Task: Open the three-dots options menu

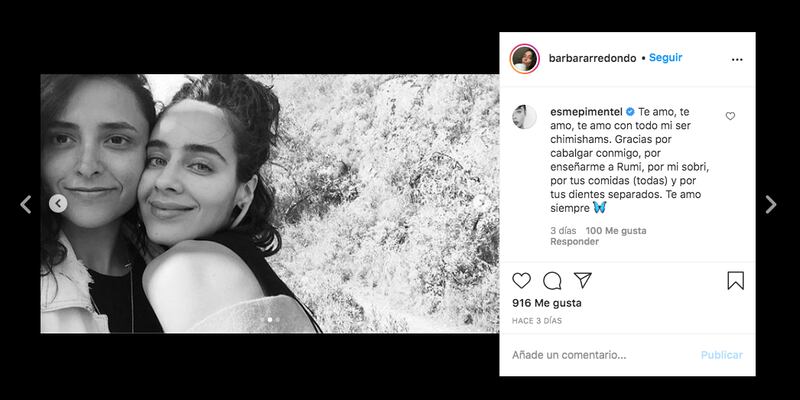Action: point(737,59)
